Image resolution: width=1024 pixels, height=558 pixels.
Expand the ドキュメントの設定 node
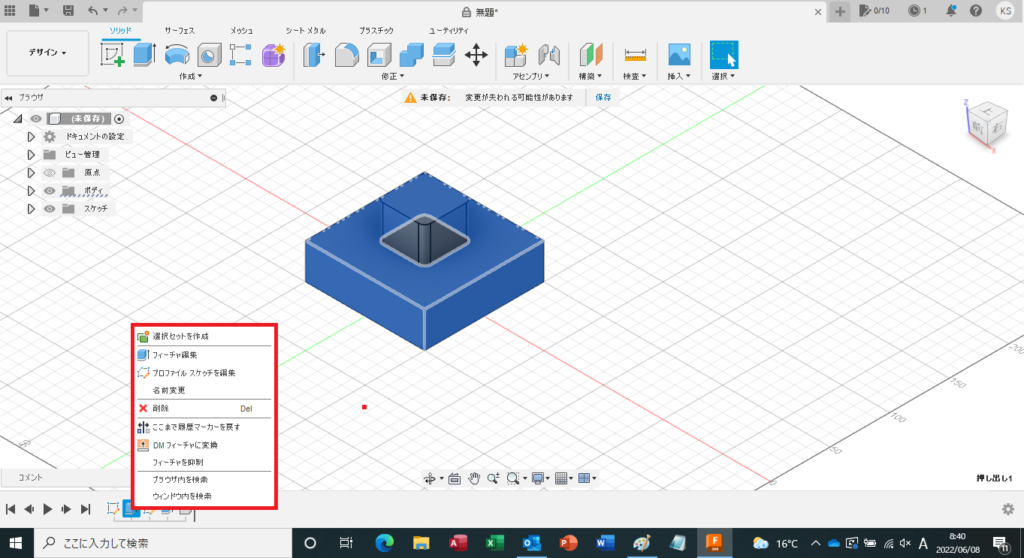click(x=31, y=137)
